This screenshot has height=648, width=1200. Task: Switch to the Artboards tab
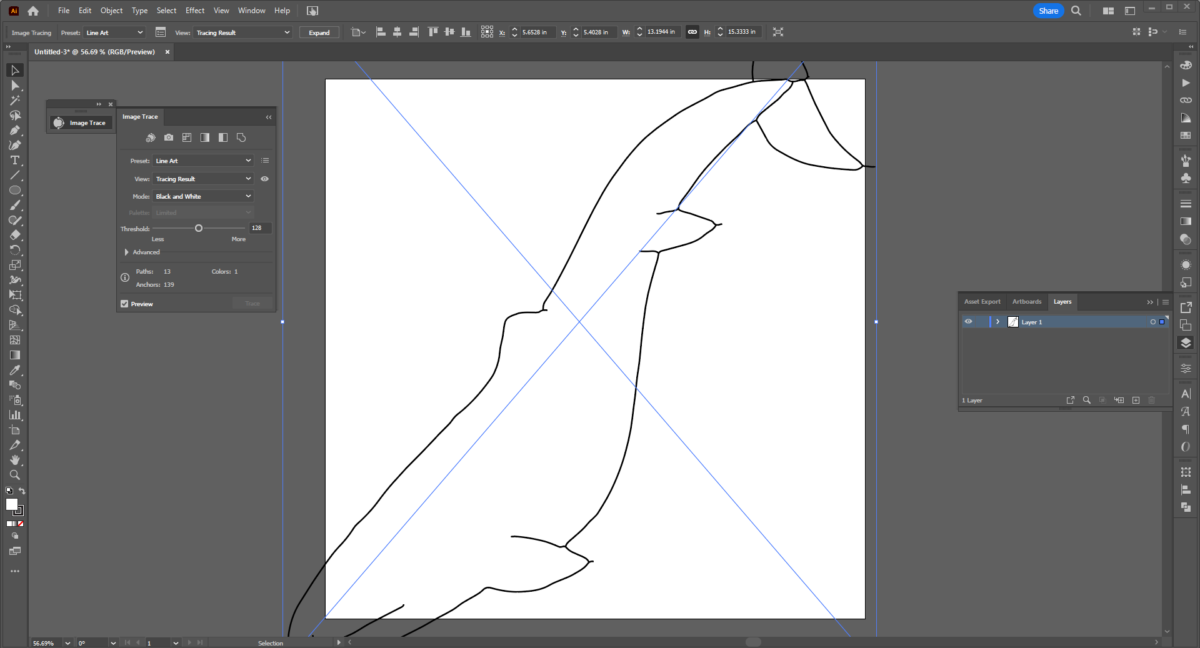coord(1026,301)
